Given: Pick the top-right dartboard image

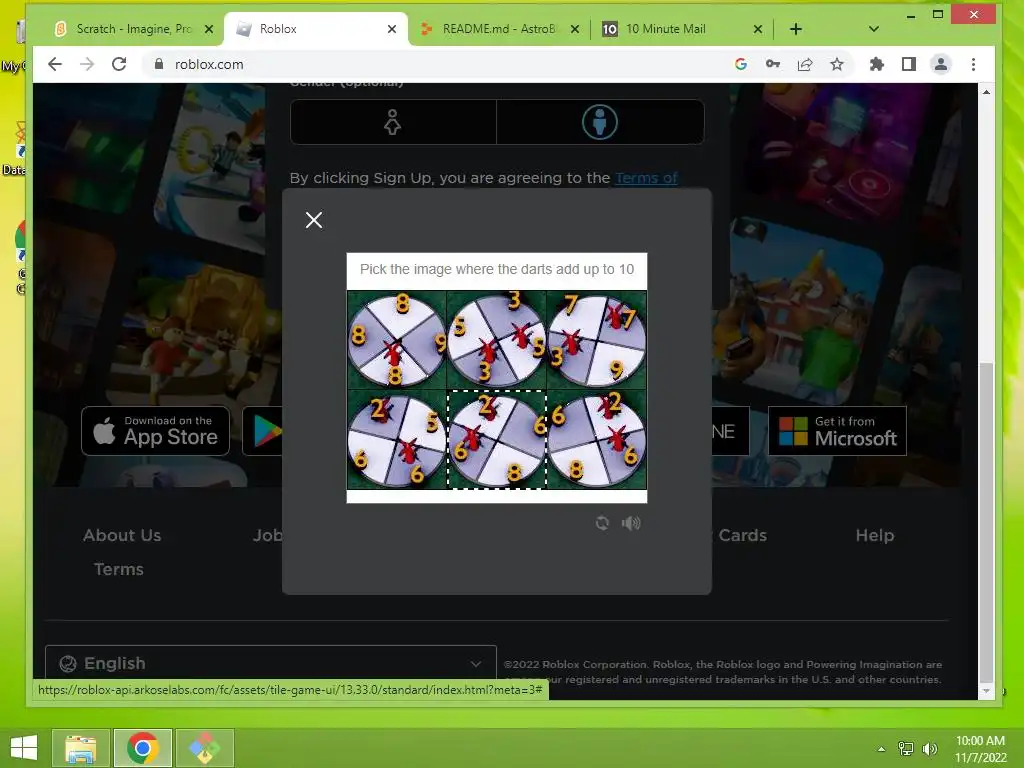Looking at the screenshot, I should (x=596, y=340).
